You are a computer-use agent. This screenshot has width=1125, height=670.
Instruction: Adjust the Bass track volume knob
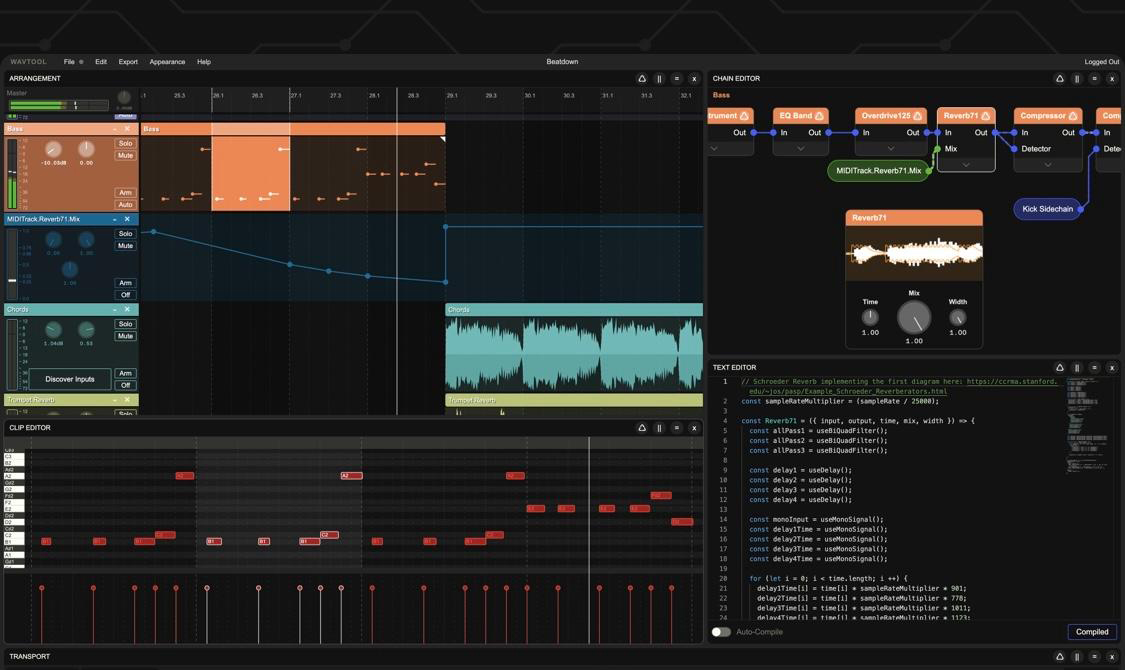click(53, 149)
